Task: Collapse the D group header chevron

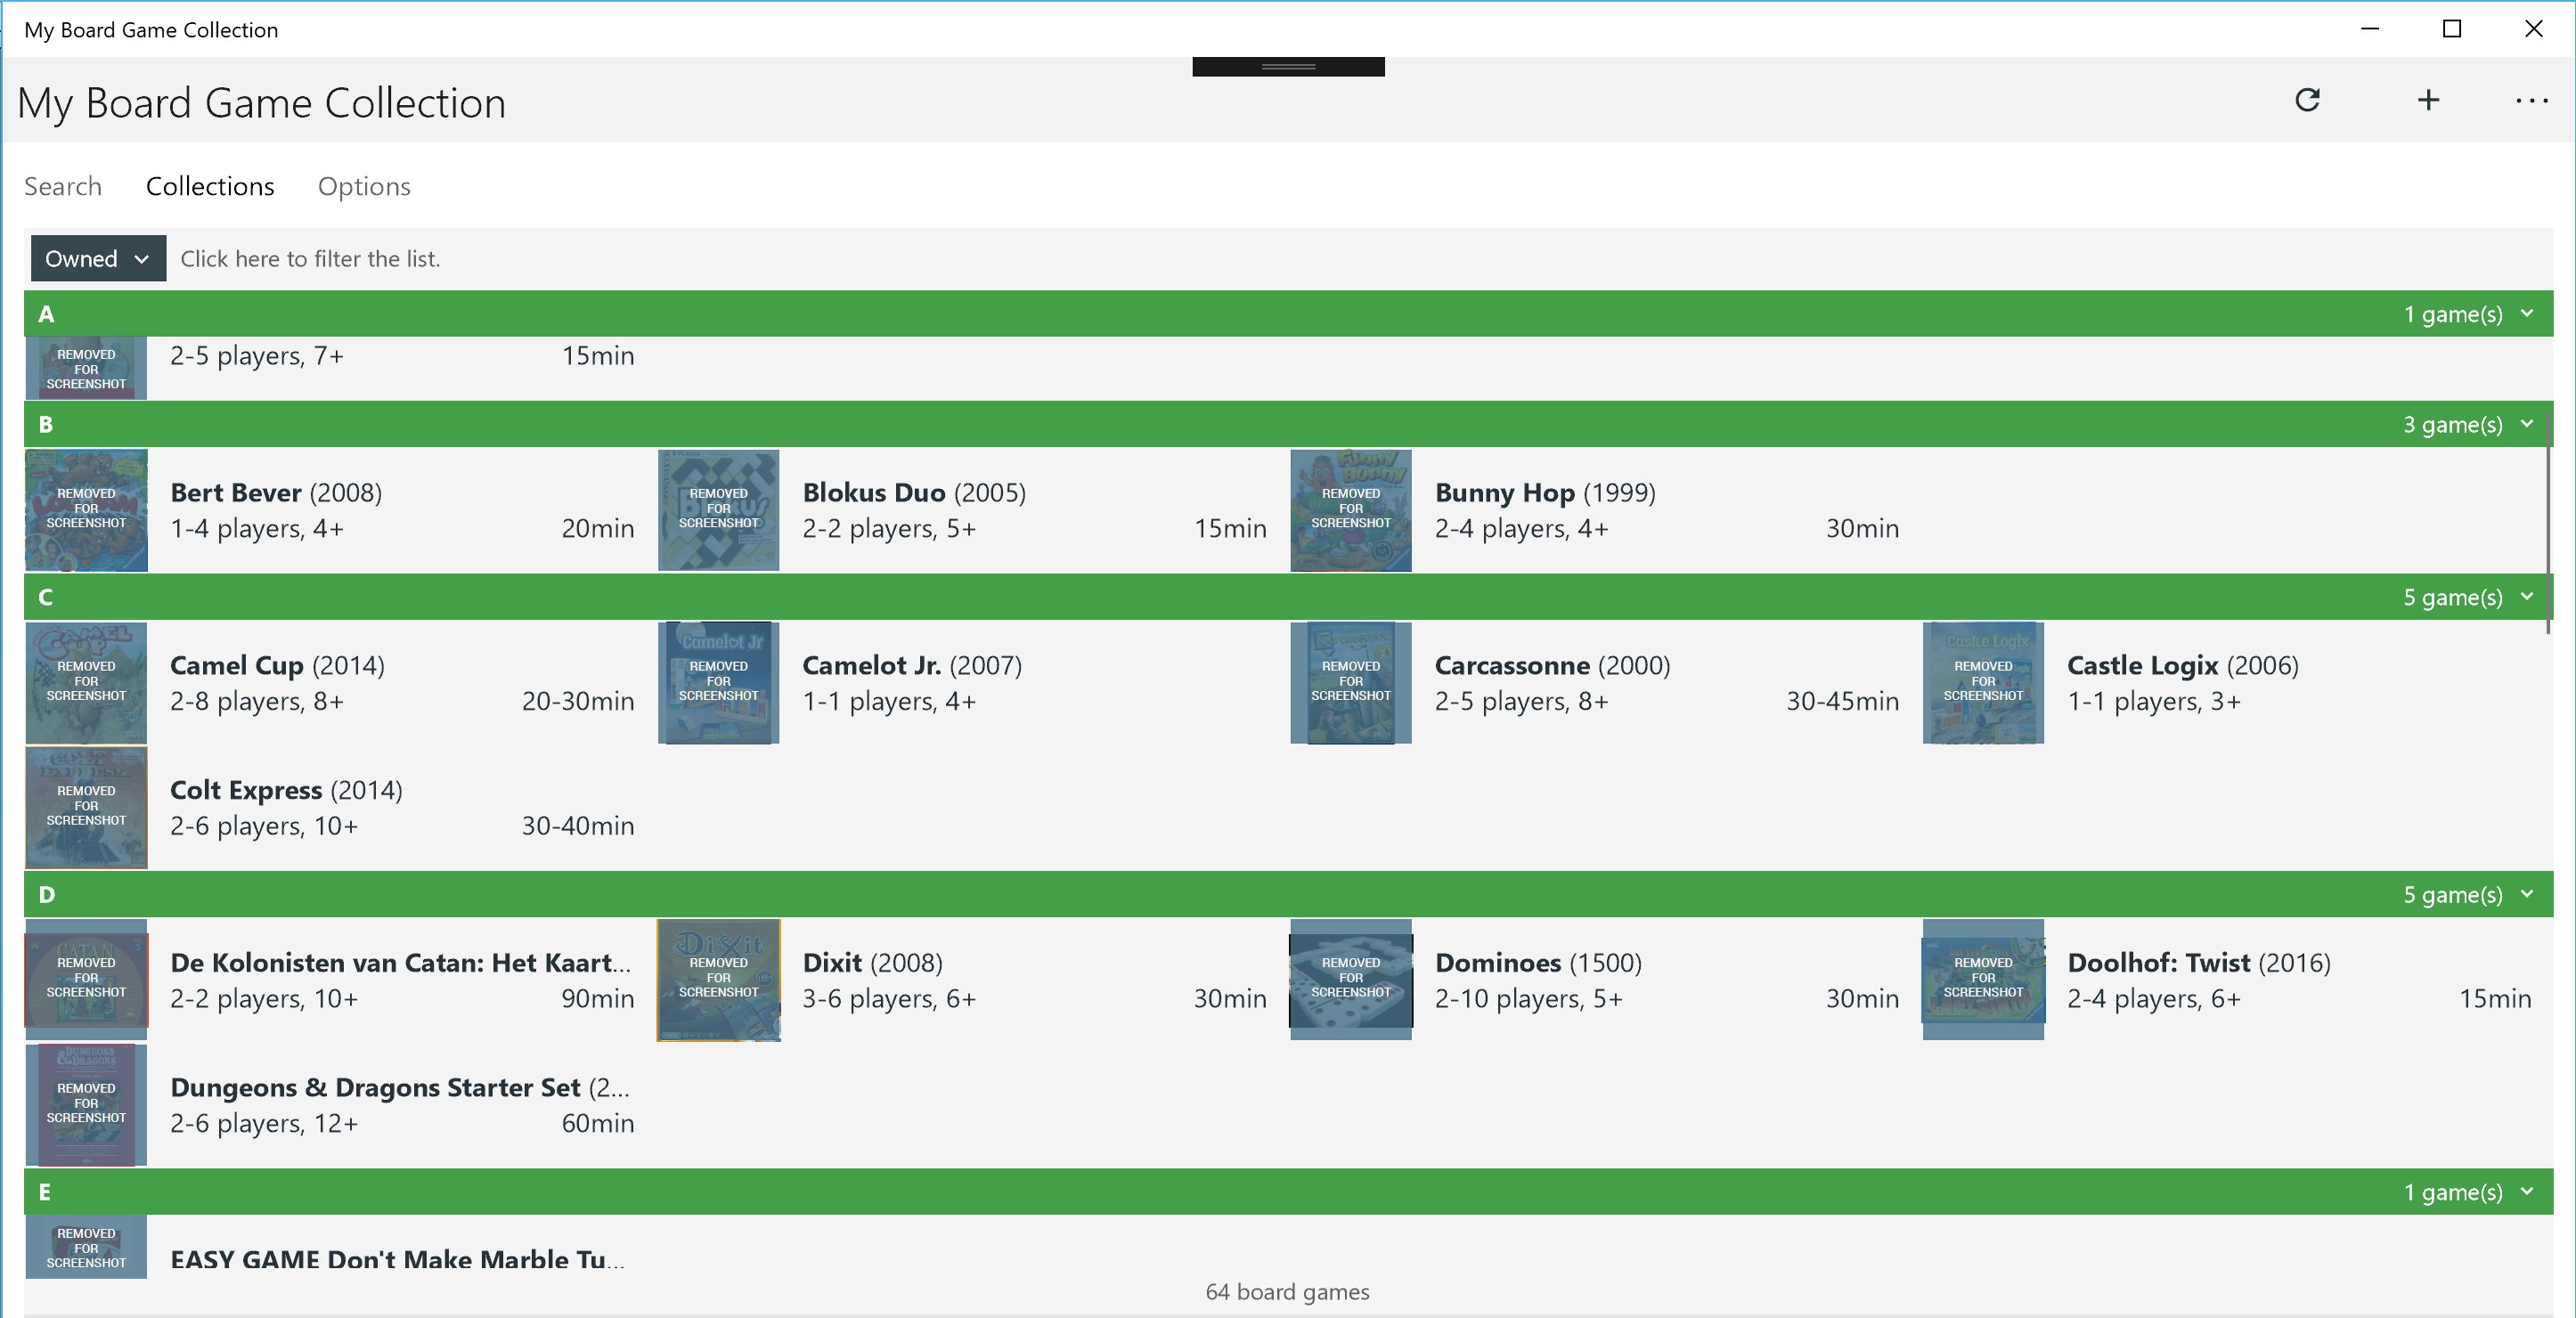Action: pyautogui.click(x=2527, y=894)
